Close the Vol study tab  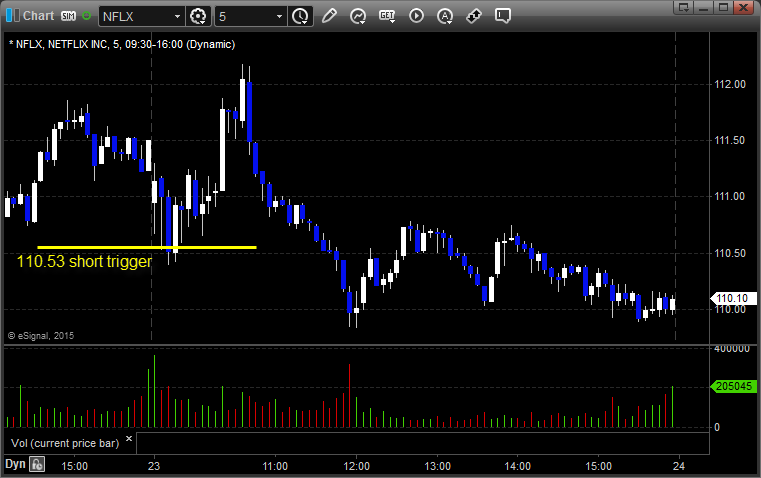(129, 440)
